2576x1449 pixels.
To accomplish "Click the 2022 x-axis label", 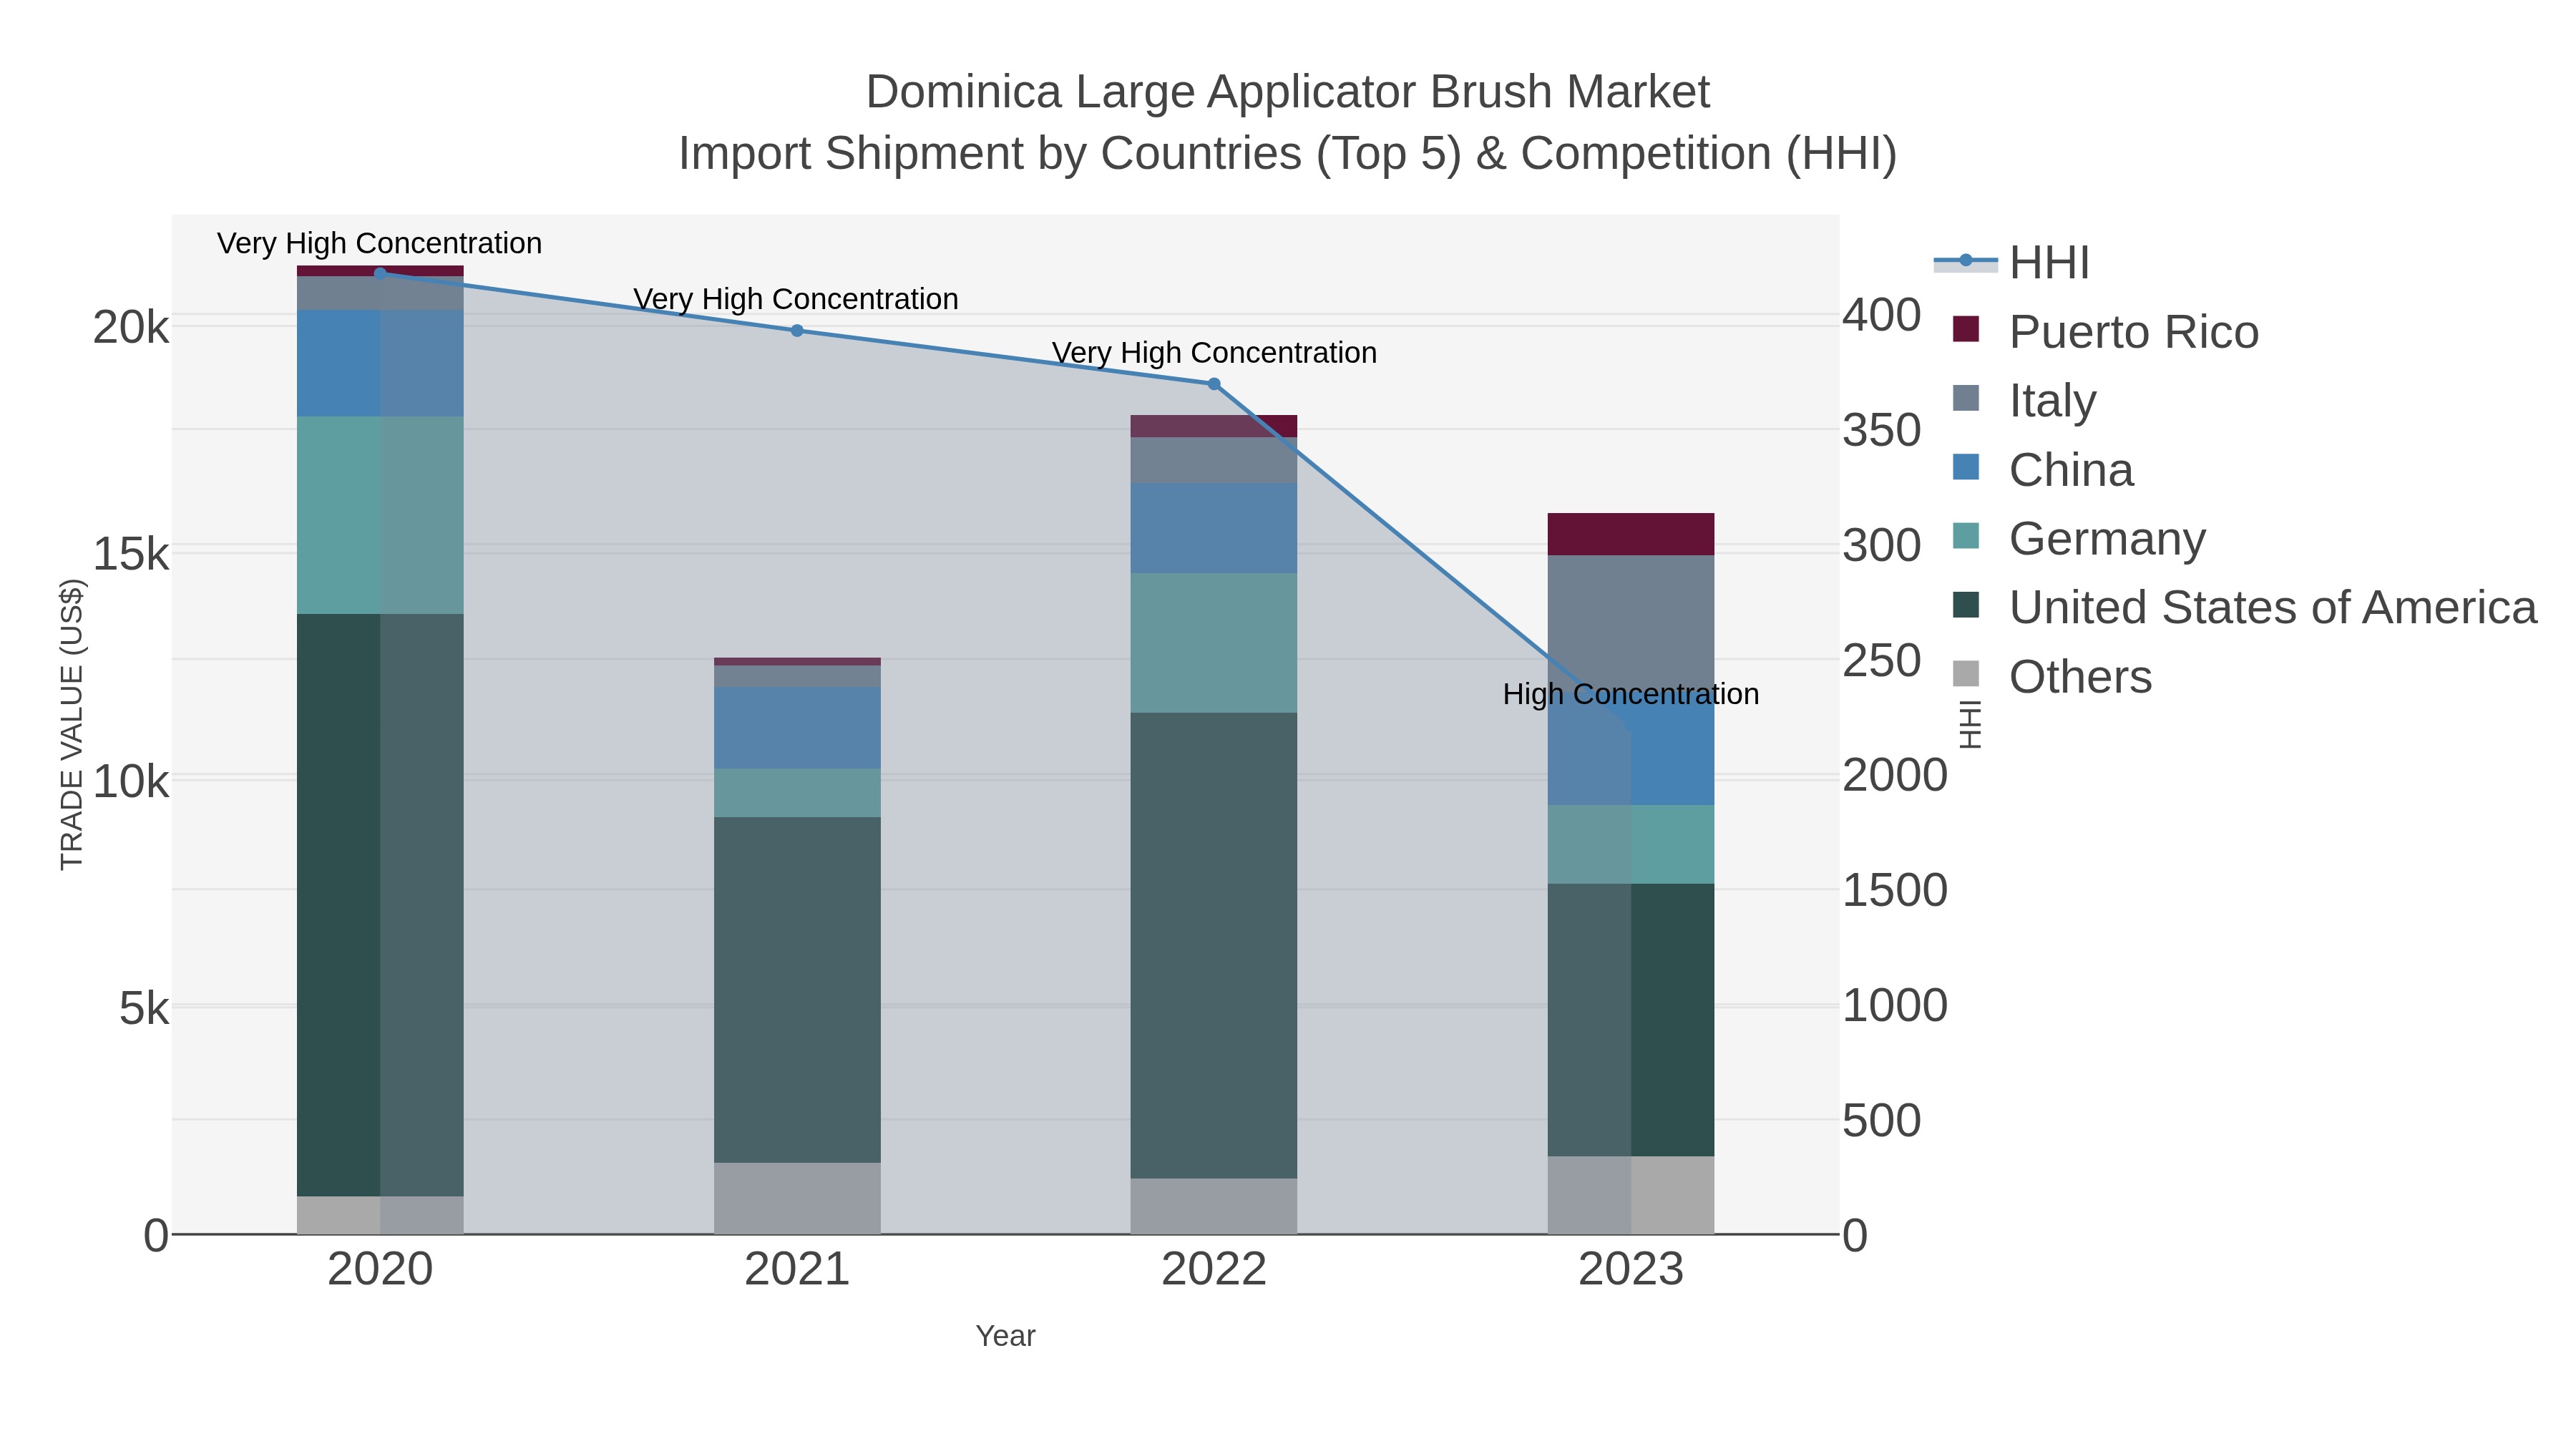I will (1214, 1270).
